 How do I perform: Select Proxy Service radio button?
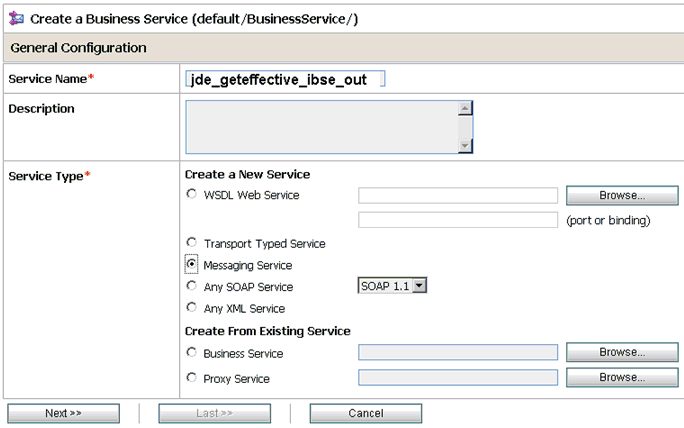tap(191, 377)
